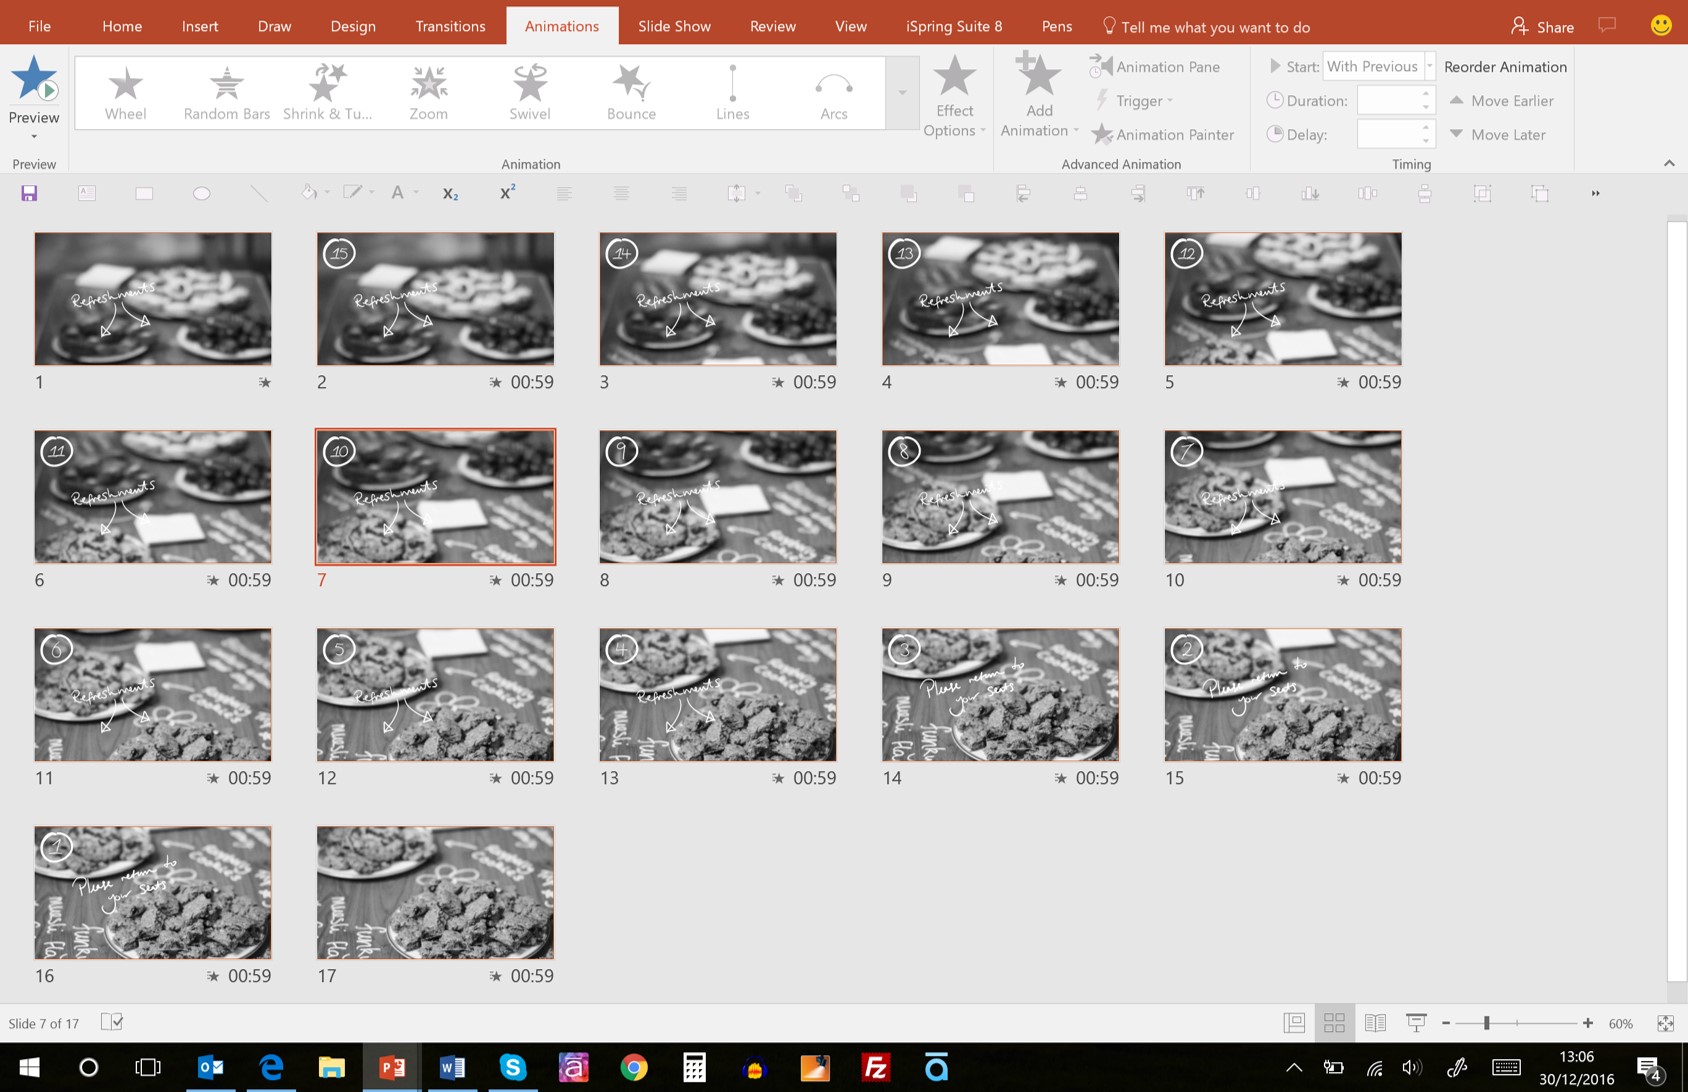Click Move Later in Timing group
Viewport: 1688px width, 1092px height.
click(x=1499, y=134)
